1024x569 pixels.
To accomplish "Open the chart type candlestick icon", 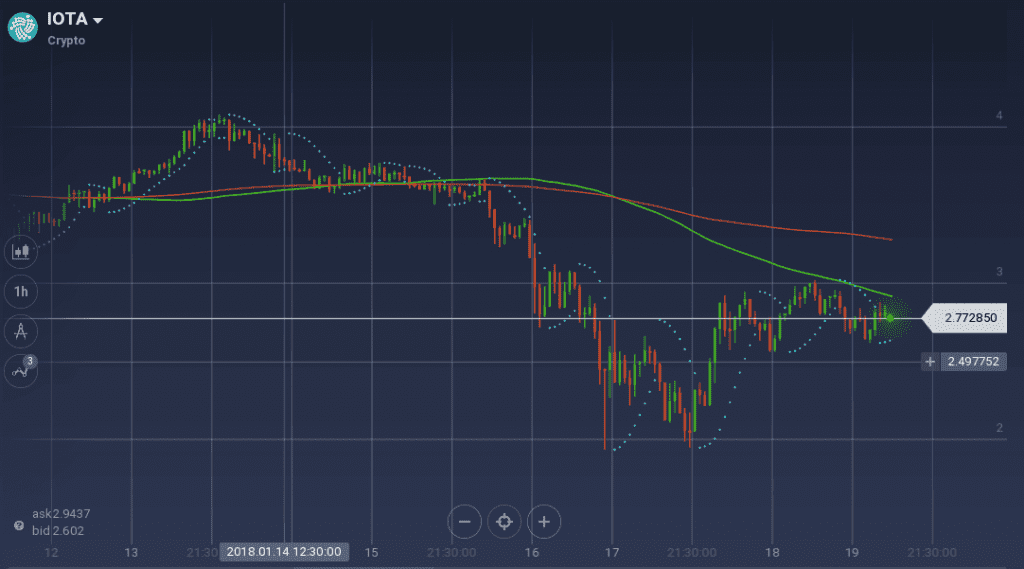I will [x=21, y=252].
